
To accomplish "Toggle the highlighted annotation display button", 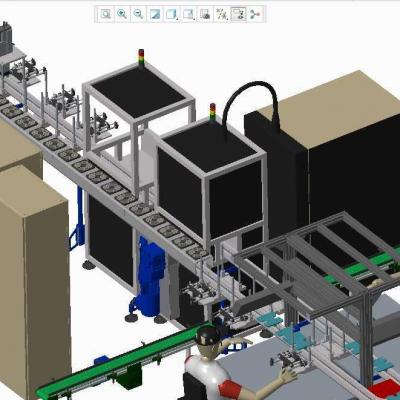I will tap(239, 14).
